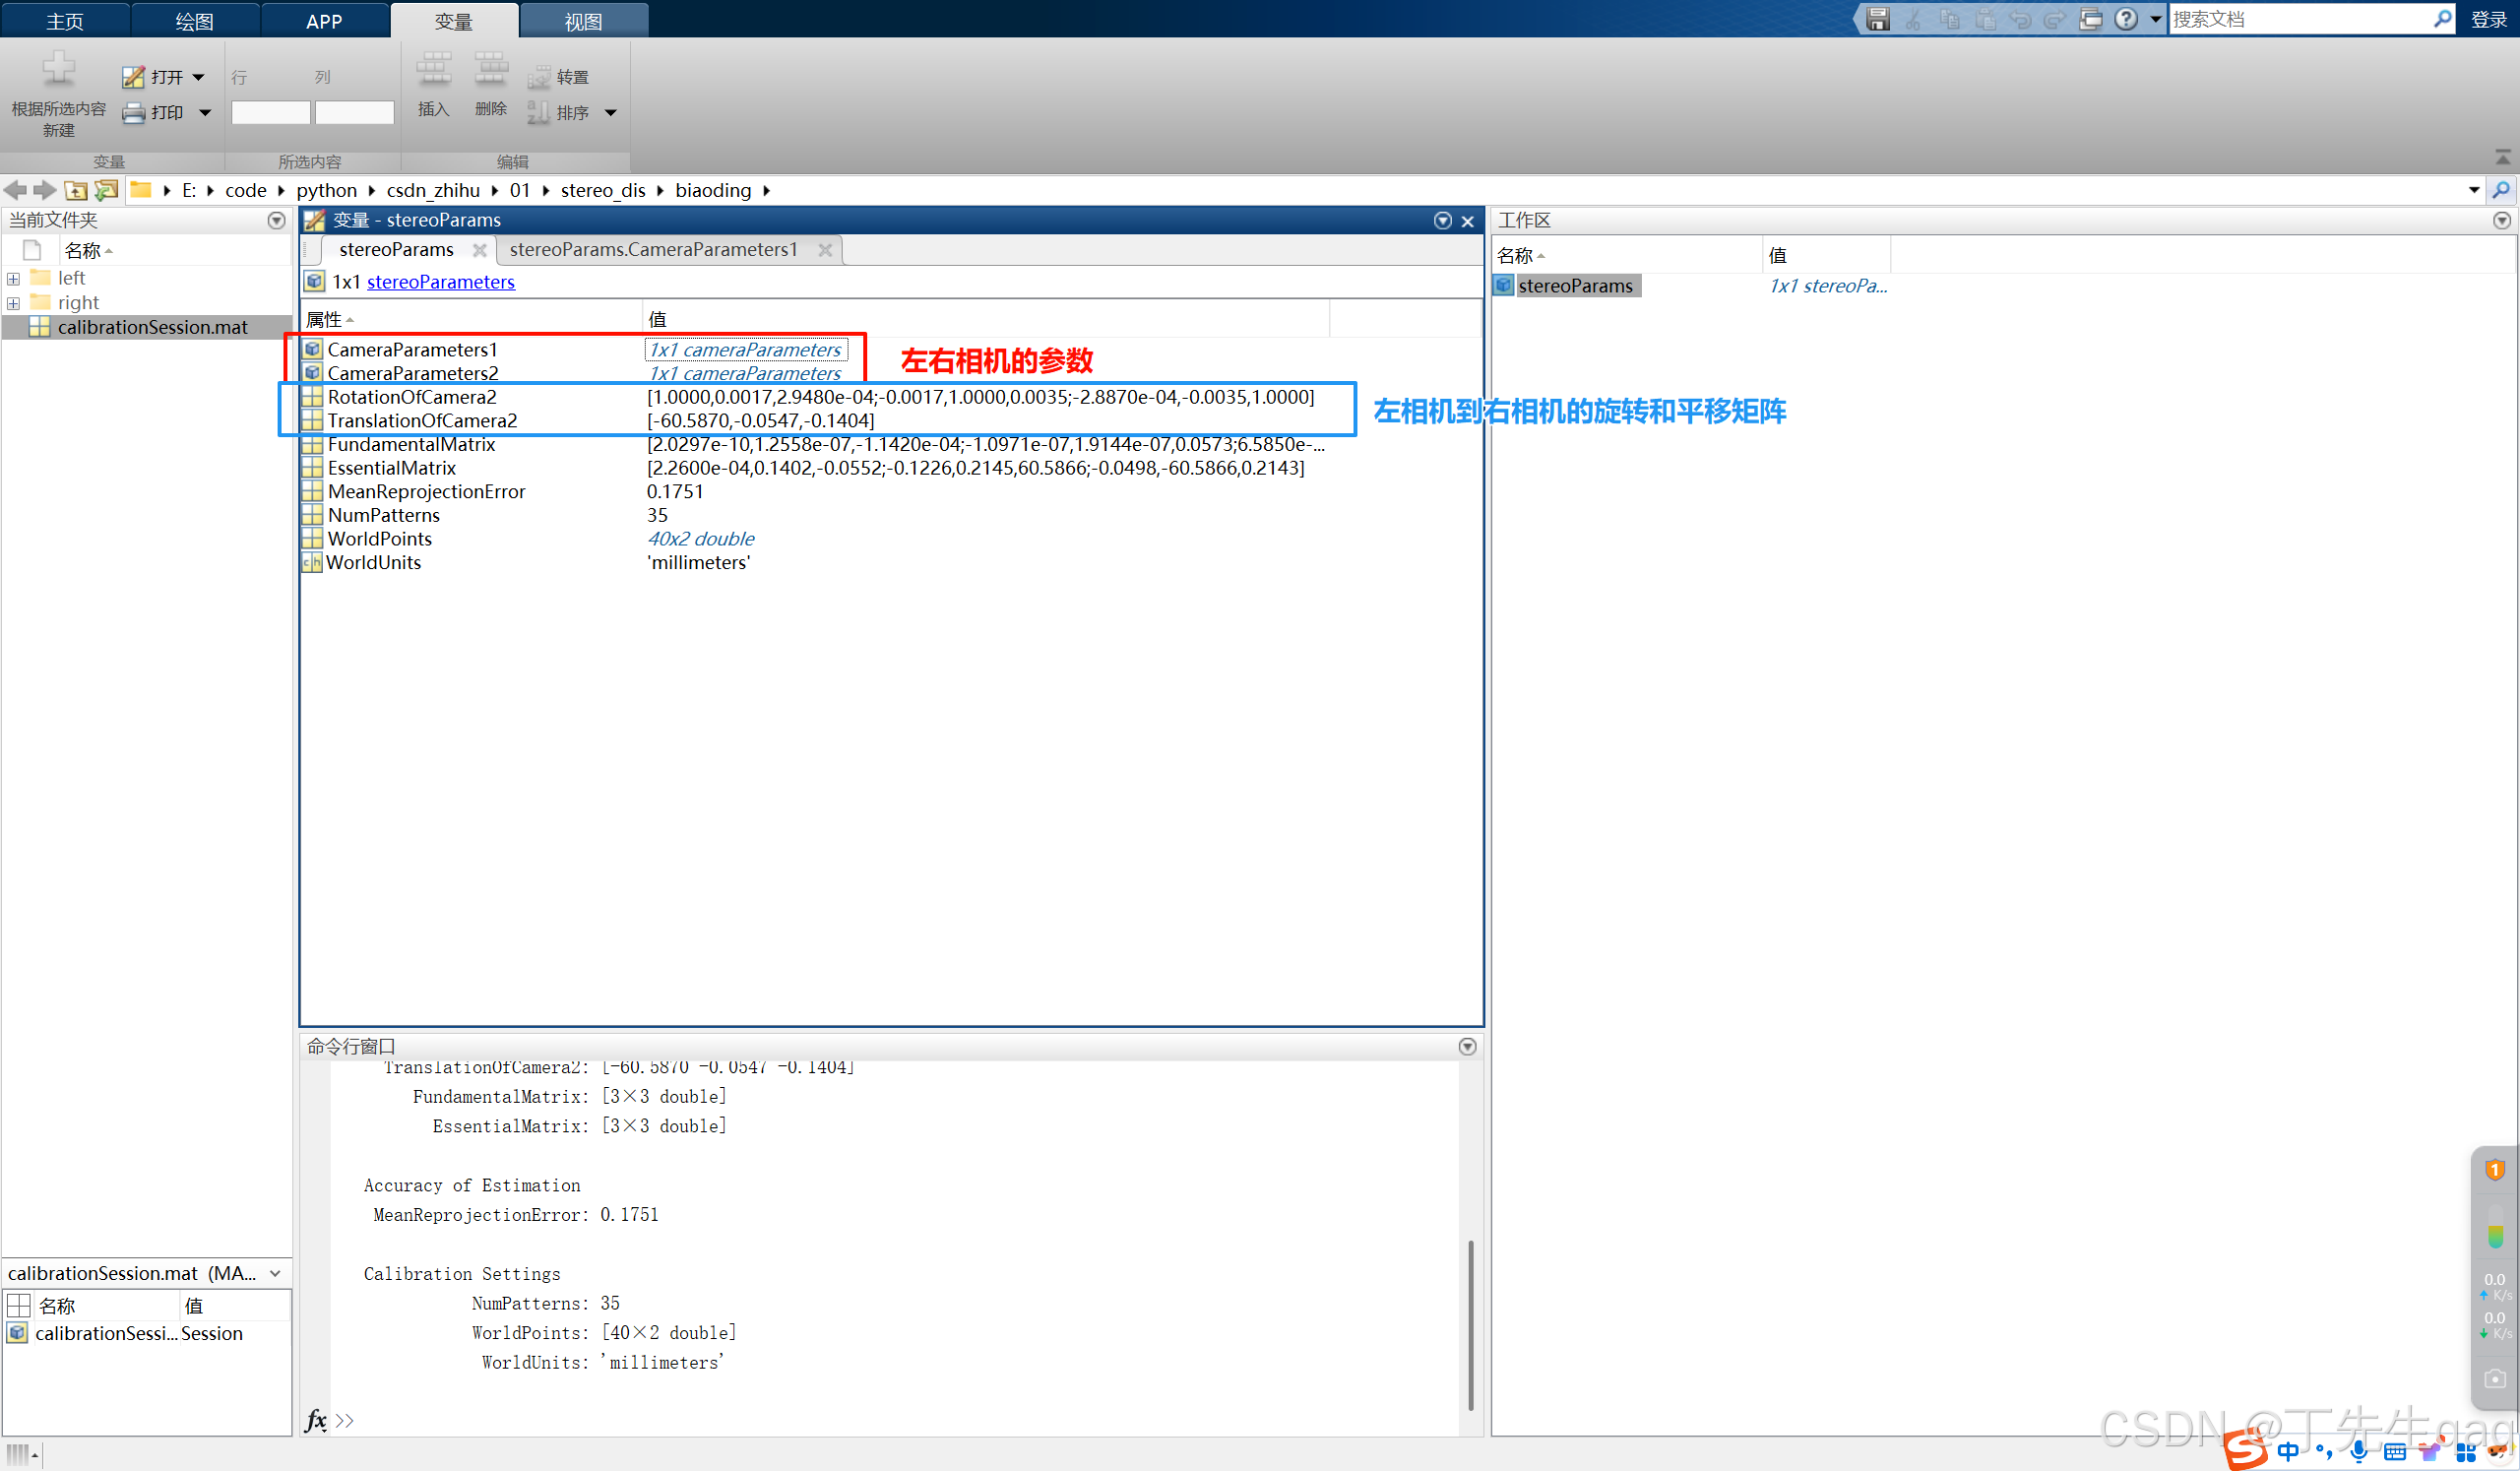2520x1471 pixels.
Task: Click the print icon in ribbon
Action: (134, 113)
